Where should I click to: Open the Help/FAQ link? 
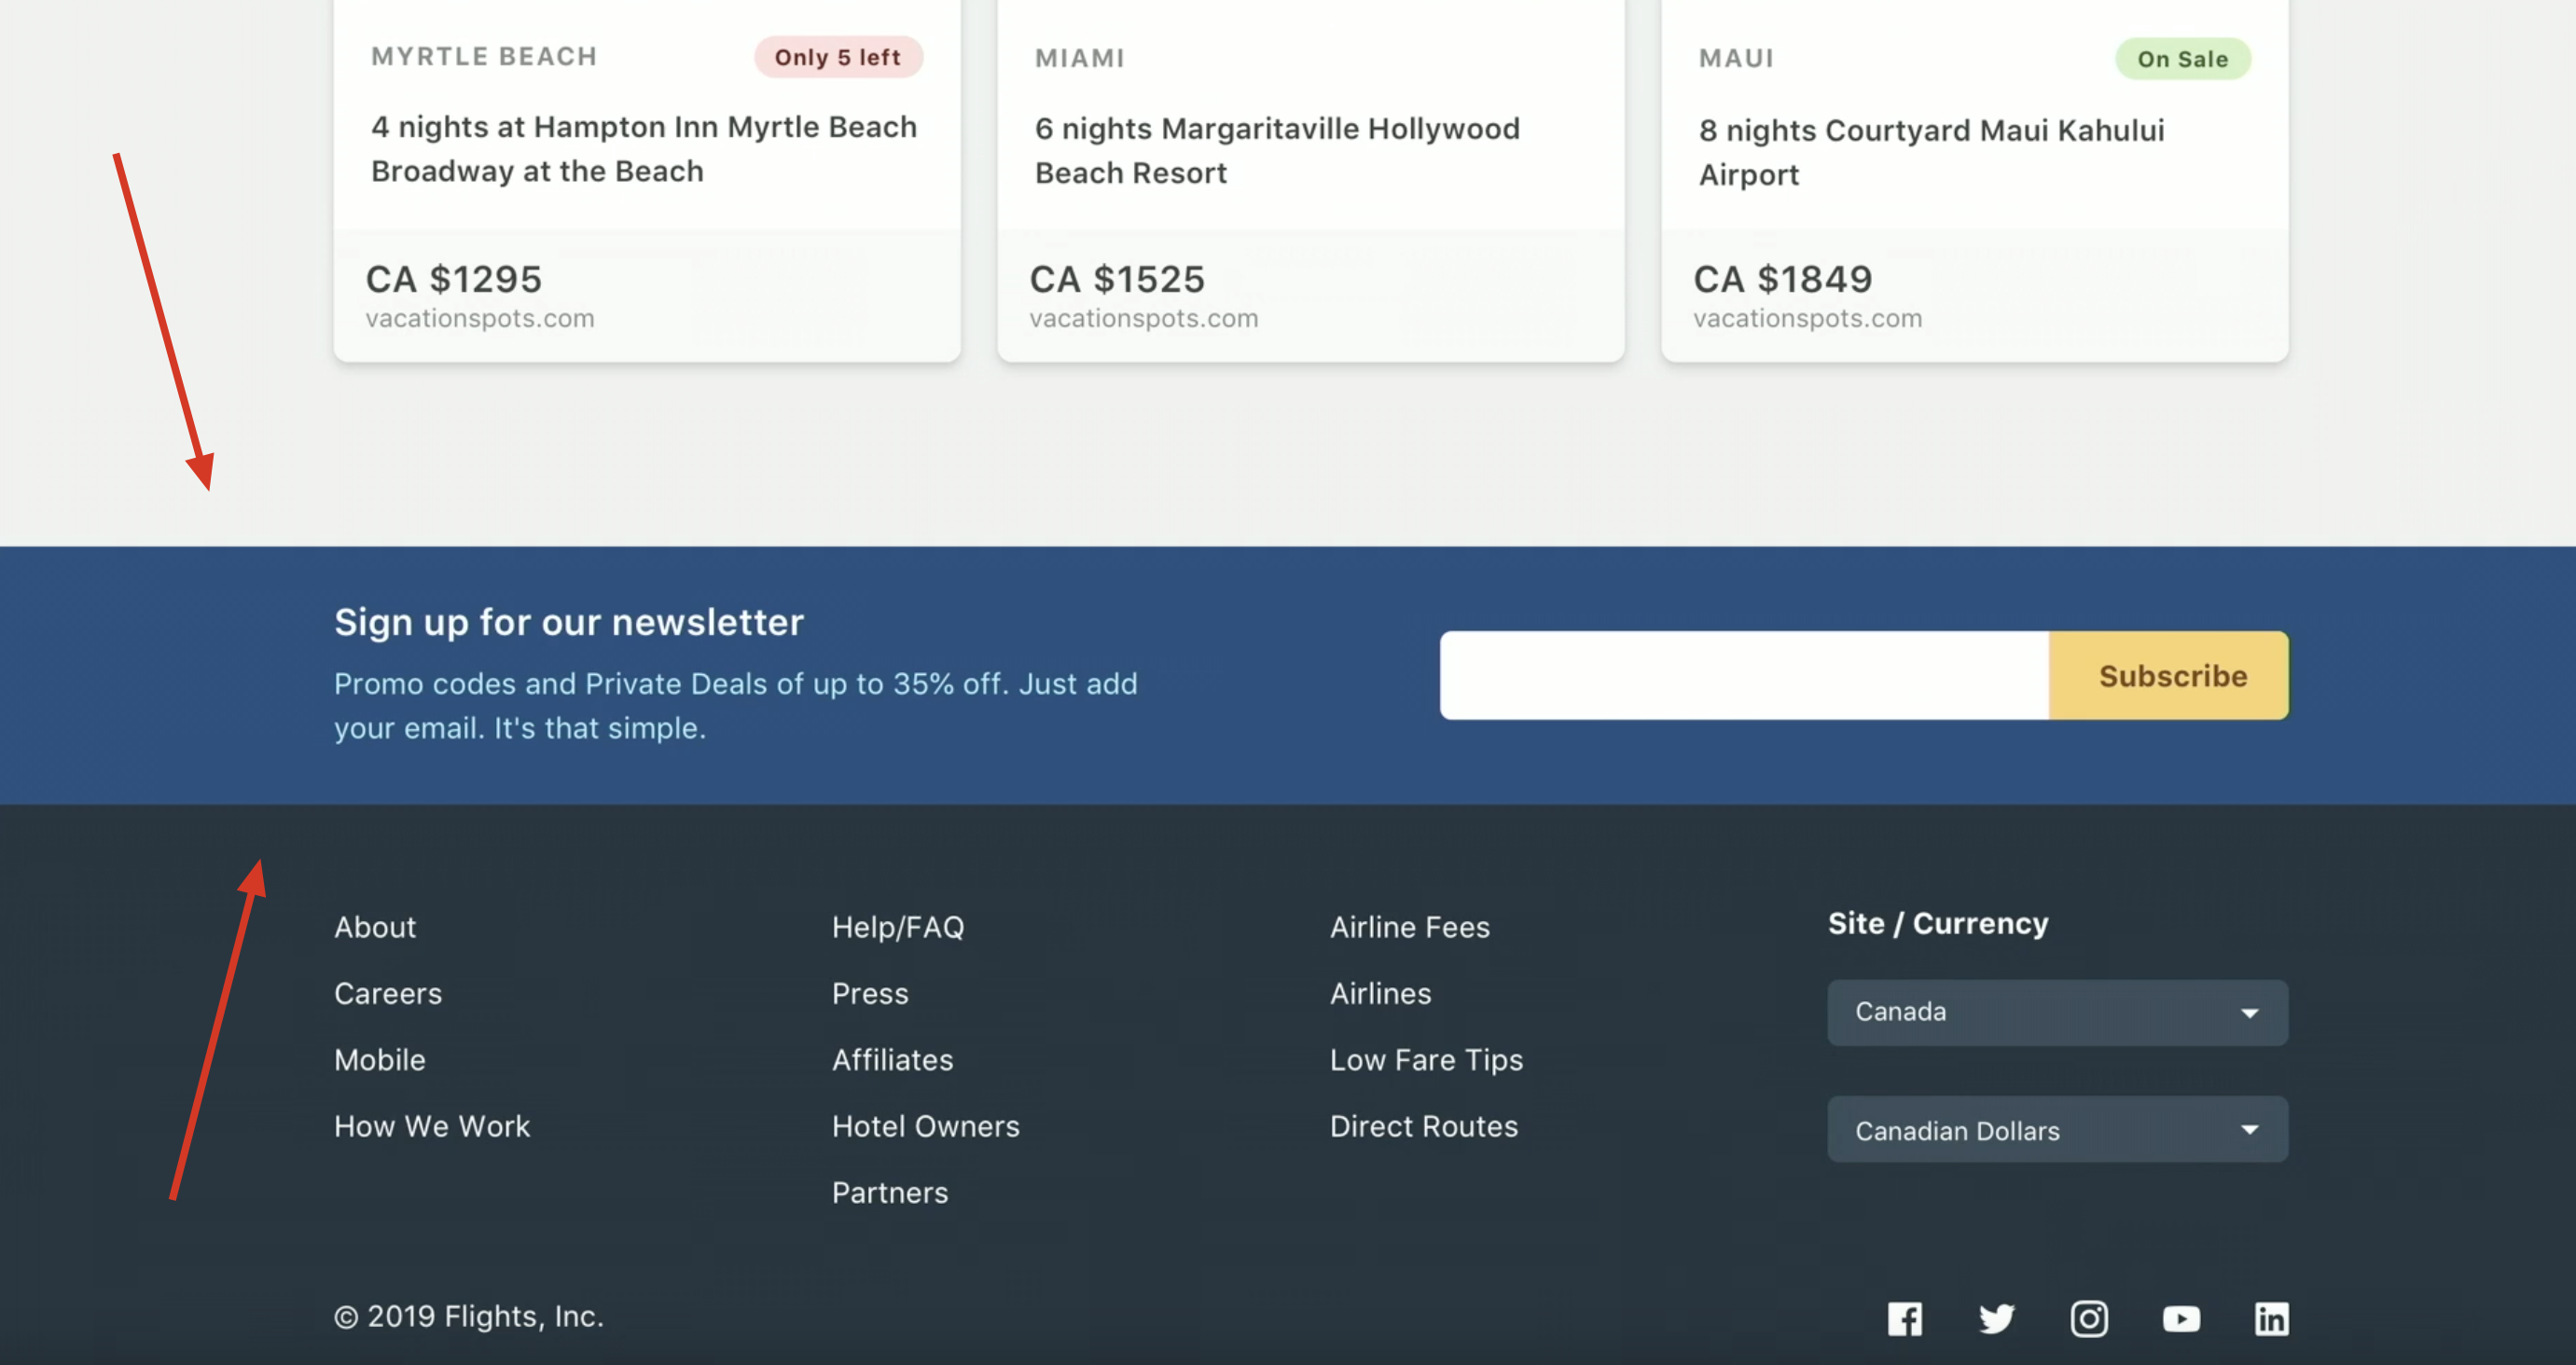[x=898, y=927]
